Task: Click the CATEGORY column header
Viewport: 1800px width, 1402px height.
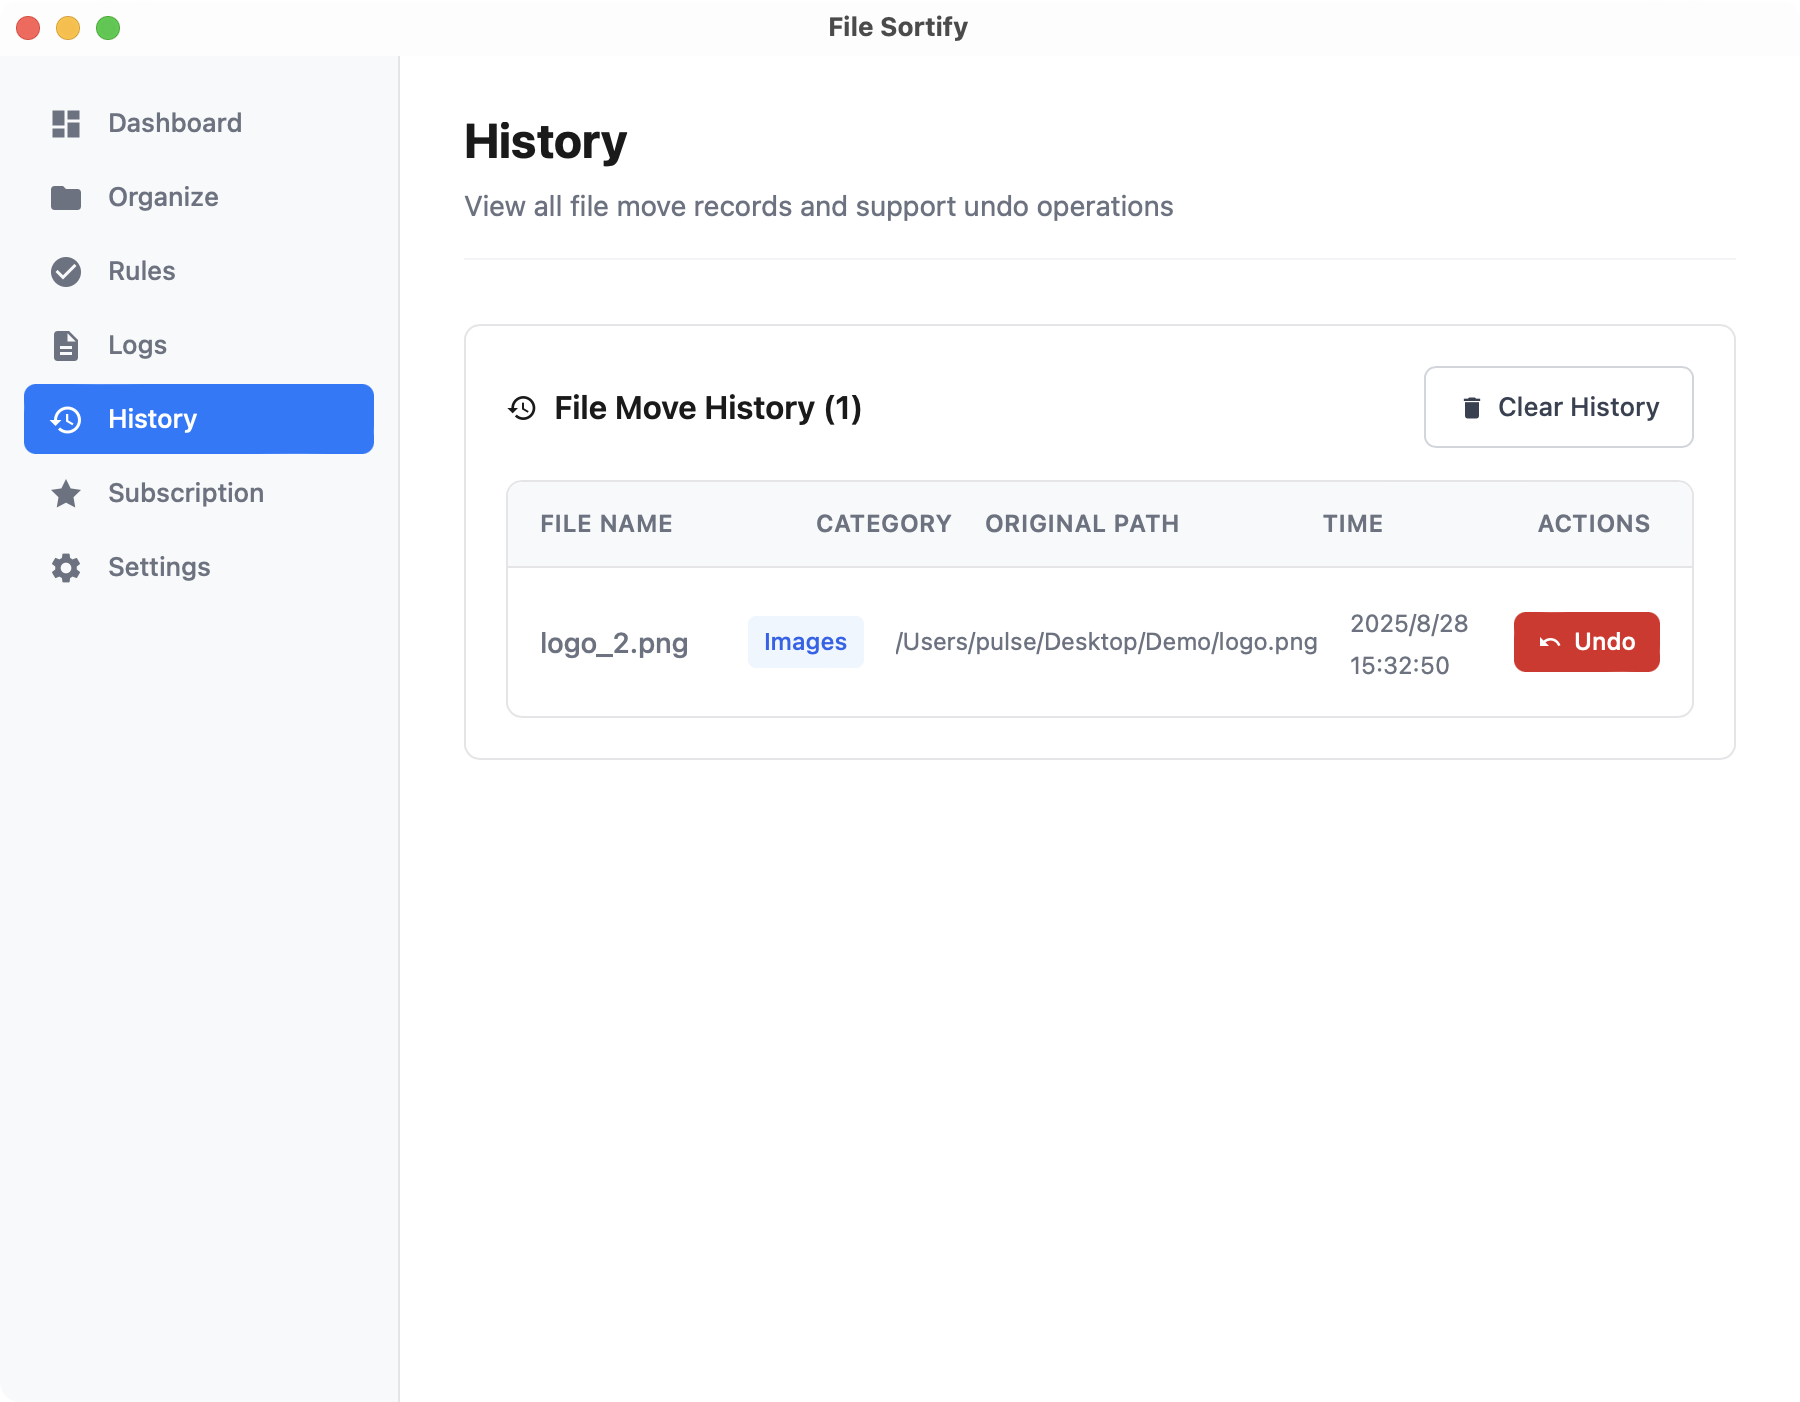Action: 883,524
